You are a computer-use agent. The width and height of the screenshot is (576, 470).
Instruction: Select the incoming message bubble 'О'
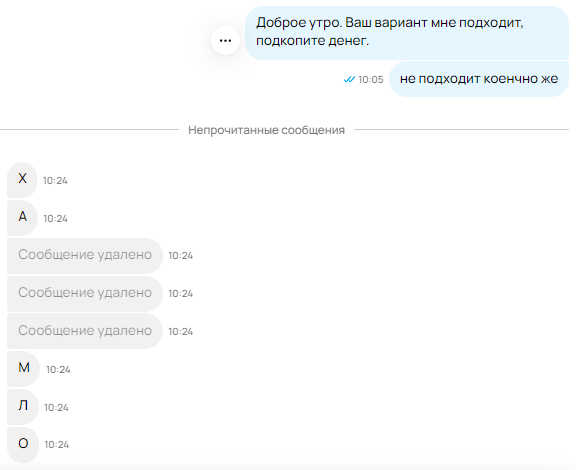tap(23, 444)
